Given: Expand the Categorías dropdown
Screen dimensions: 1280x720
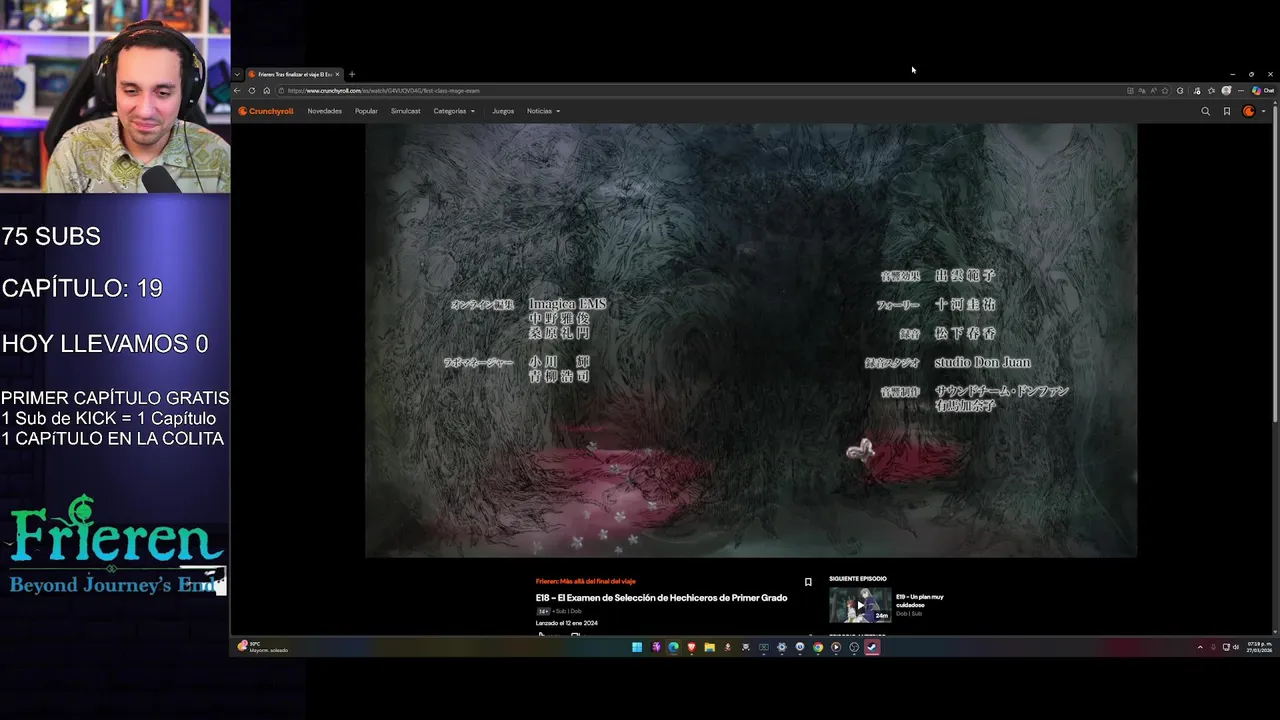Looking at the screenshot, I should [454, 111].
